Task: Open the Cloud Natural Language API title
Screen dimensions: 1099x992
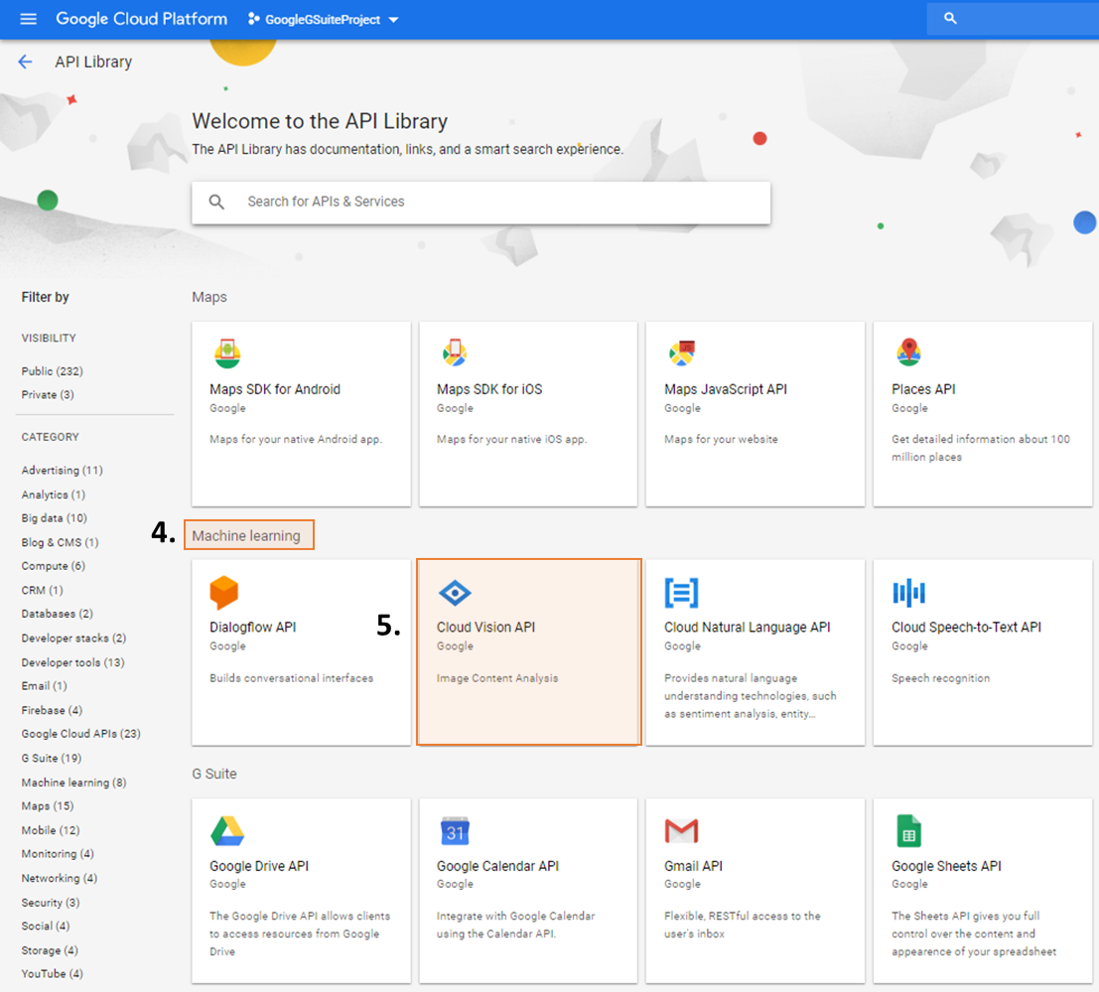Action: (747, 627)
